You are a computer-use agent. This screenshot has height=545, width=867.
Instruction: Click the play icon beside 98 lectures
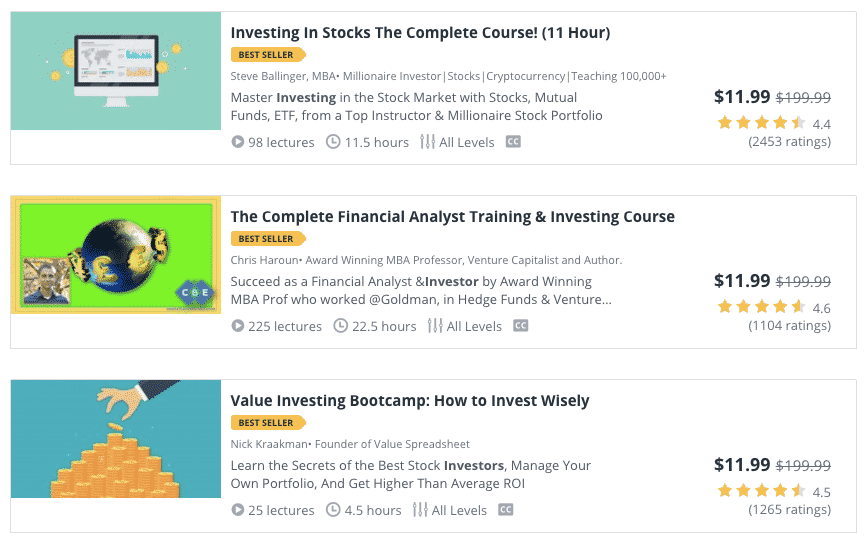[x=238, y=142]
